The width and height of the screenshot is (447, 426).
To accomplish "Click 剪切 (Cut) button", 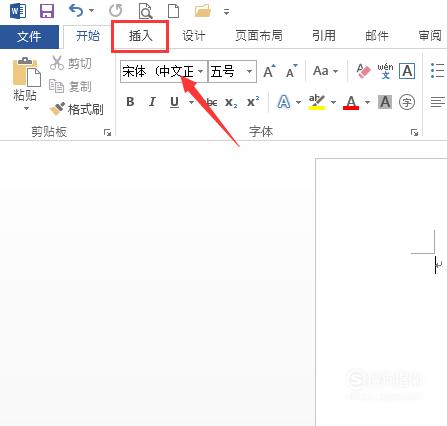I will click(71, 63).
